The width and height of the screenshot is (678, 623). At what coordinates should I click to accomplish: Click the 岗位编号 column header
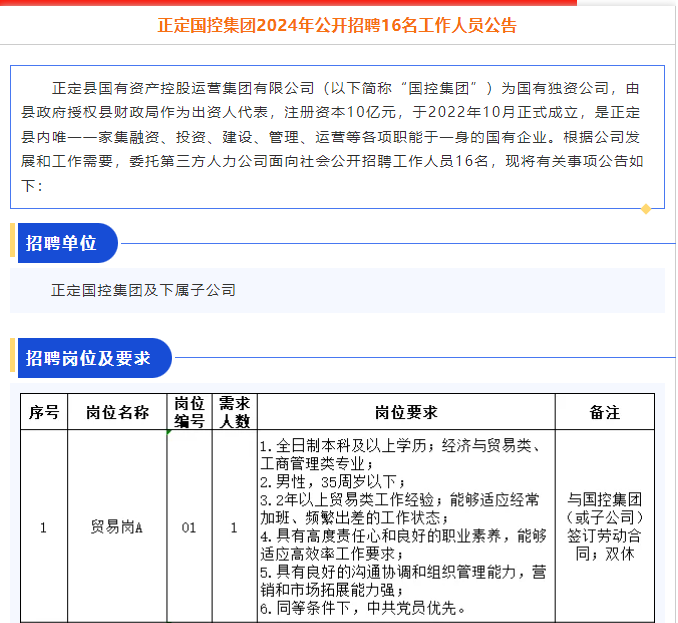[189, 412]
